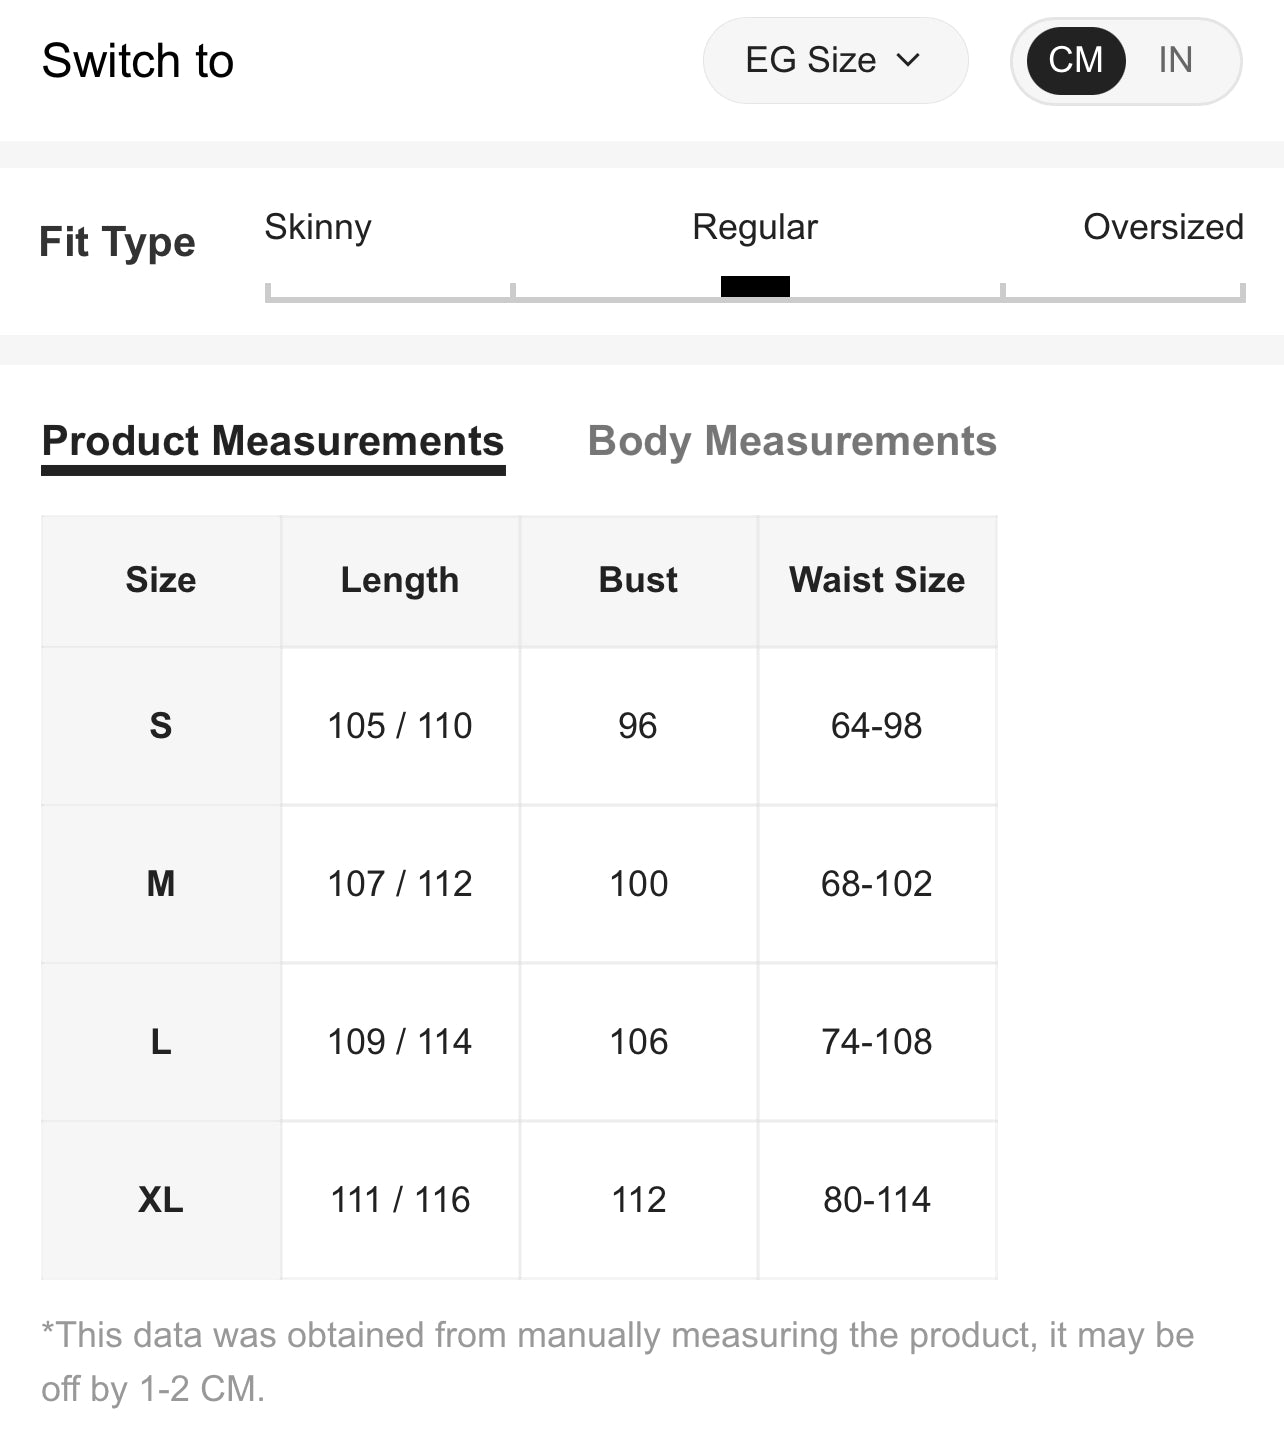Click the Oversized fit label
The height and width of the screenshot is (1446, 1284).
point(1163,227)
